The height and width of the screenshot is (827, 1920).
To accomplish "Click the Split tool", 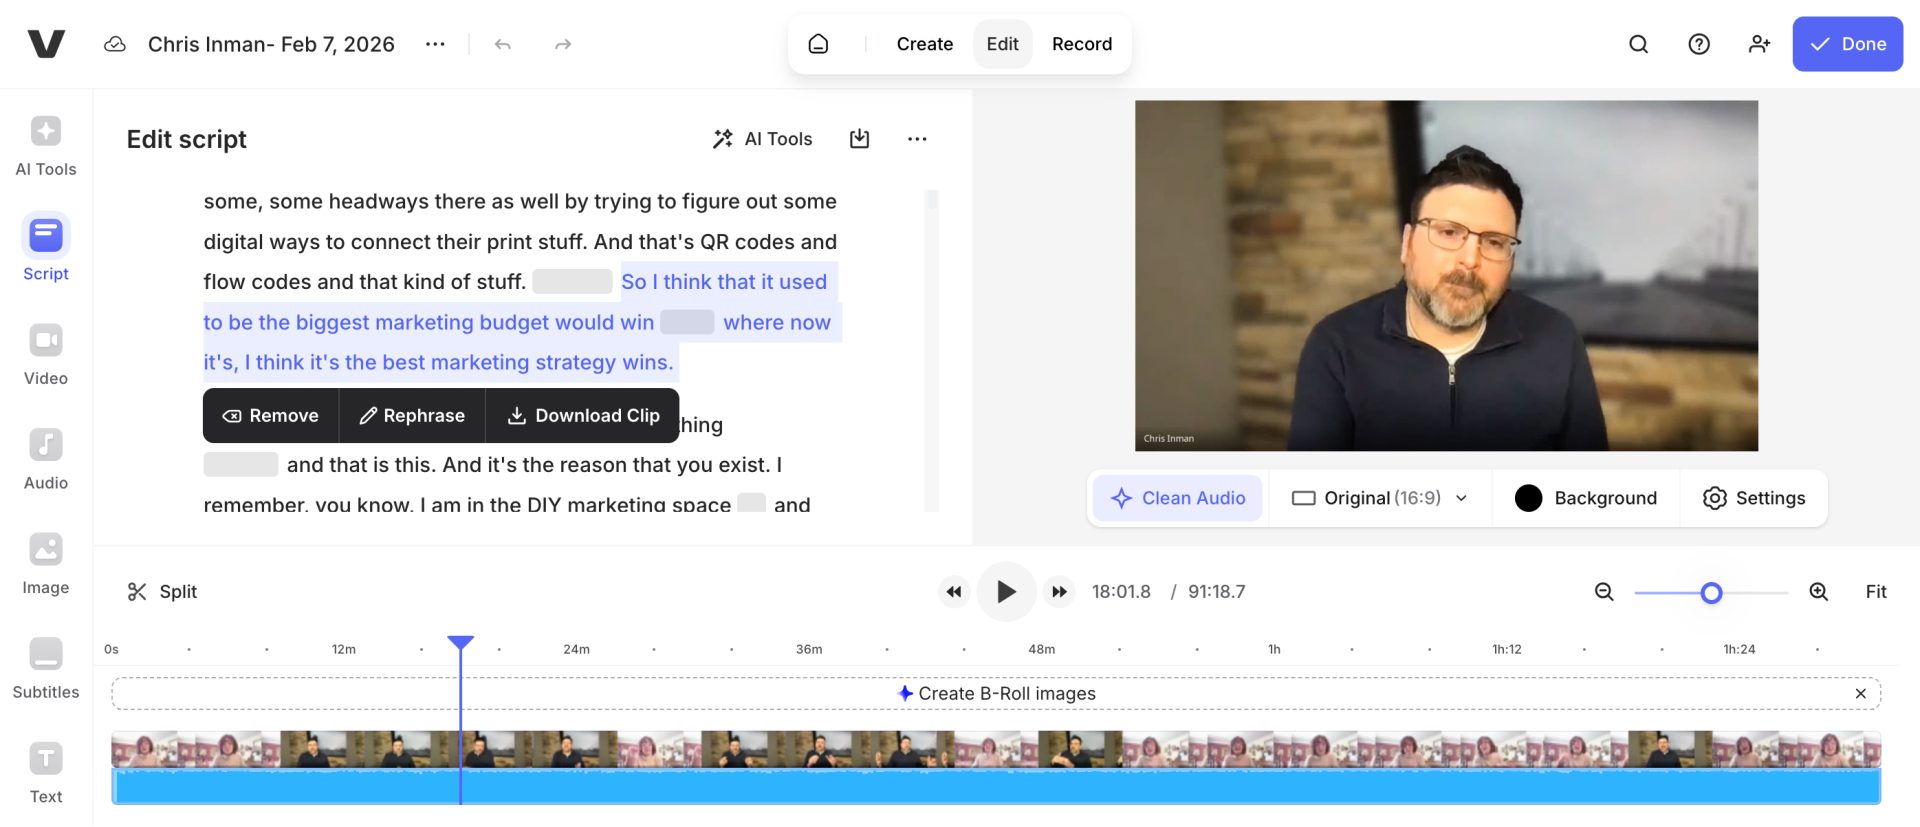I will coord(162,592).
